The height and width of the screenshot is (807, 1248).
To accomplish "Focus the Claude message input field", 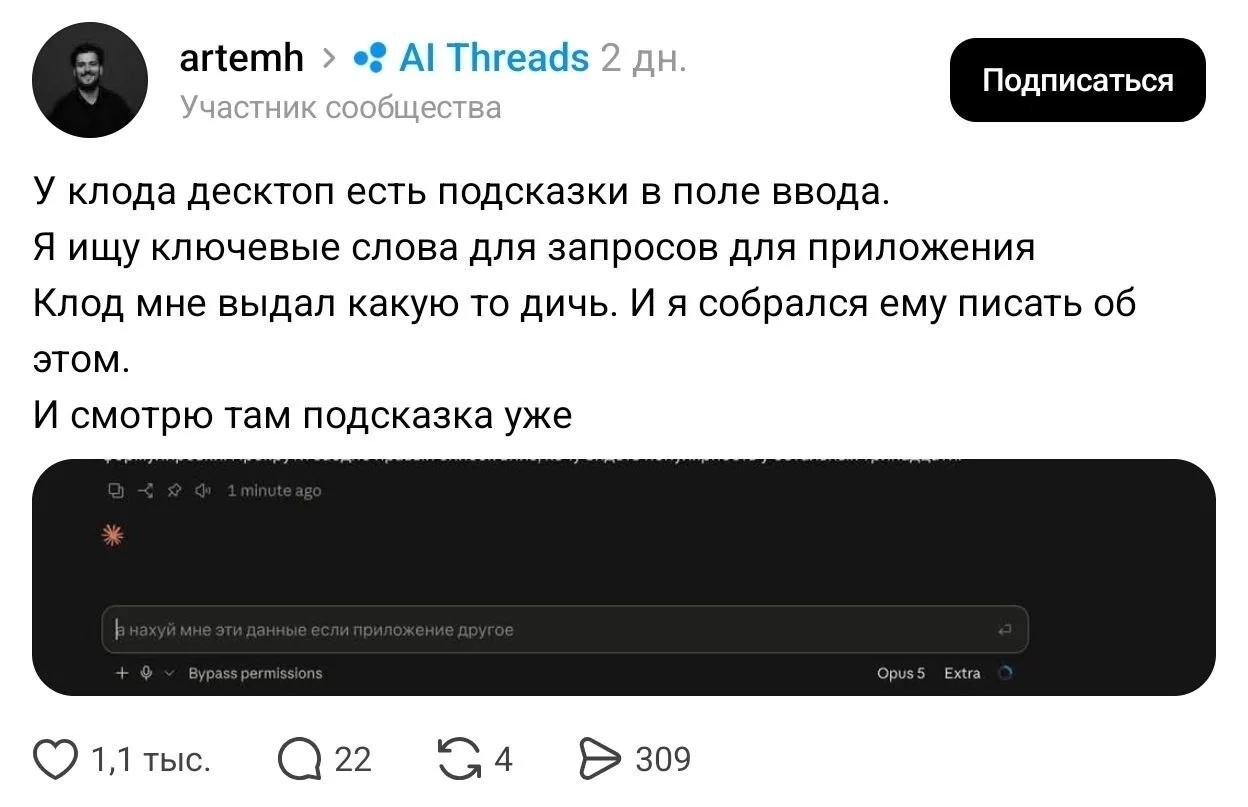I will tap(565, 630).
